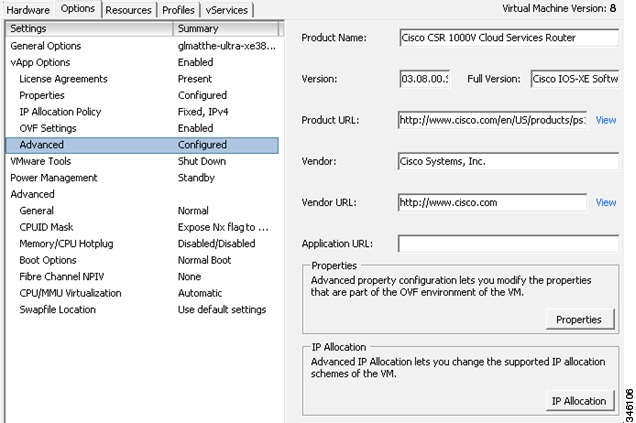Select CPUID Mask setting
The width and height of the screenshot is (636, 423).
[x=142, y=227]
